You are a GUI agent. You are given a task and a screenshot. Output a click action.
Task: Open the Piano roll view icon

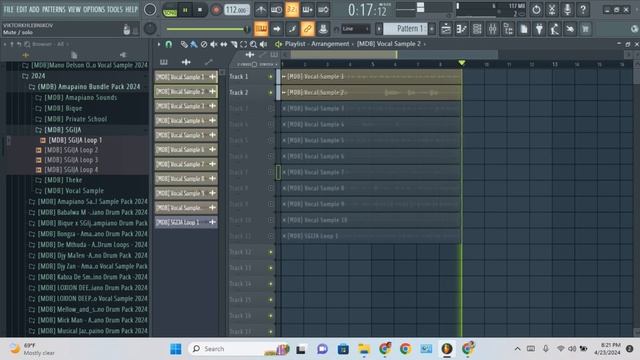click(462, 29)
